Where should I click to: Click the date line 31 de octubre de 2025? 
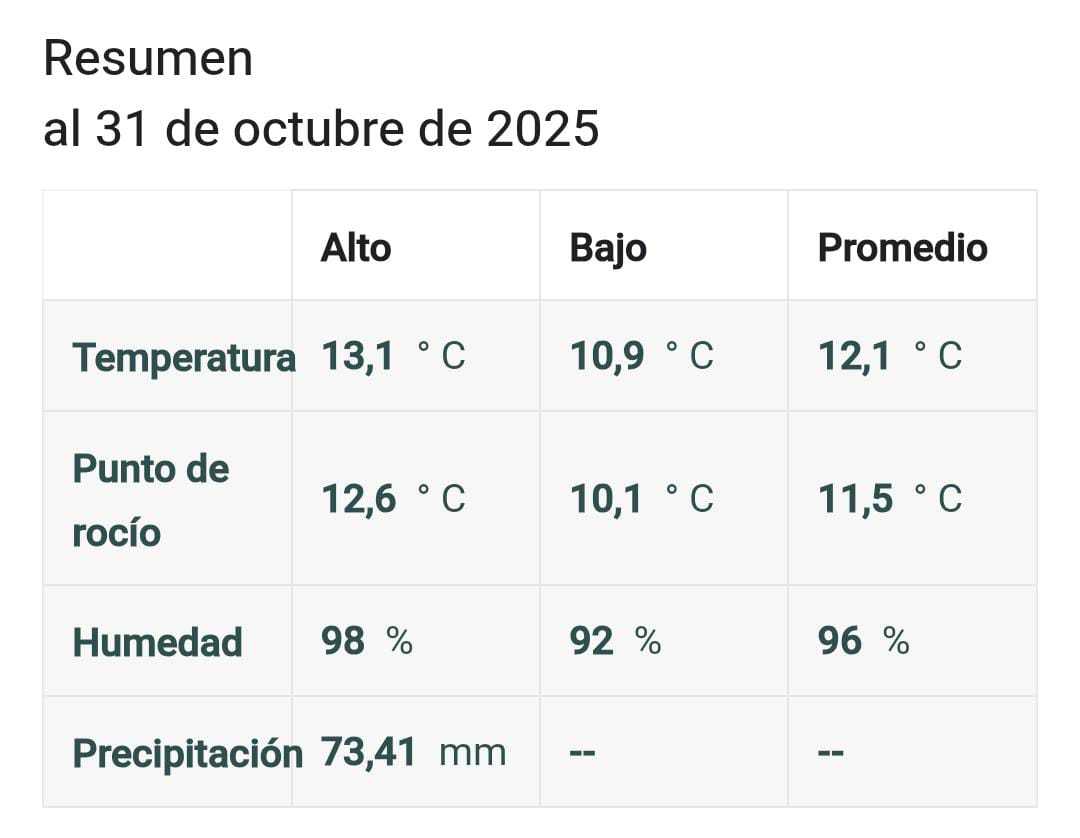321,129
